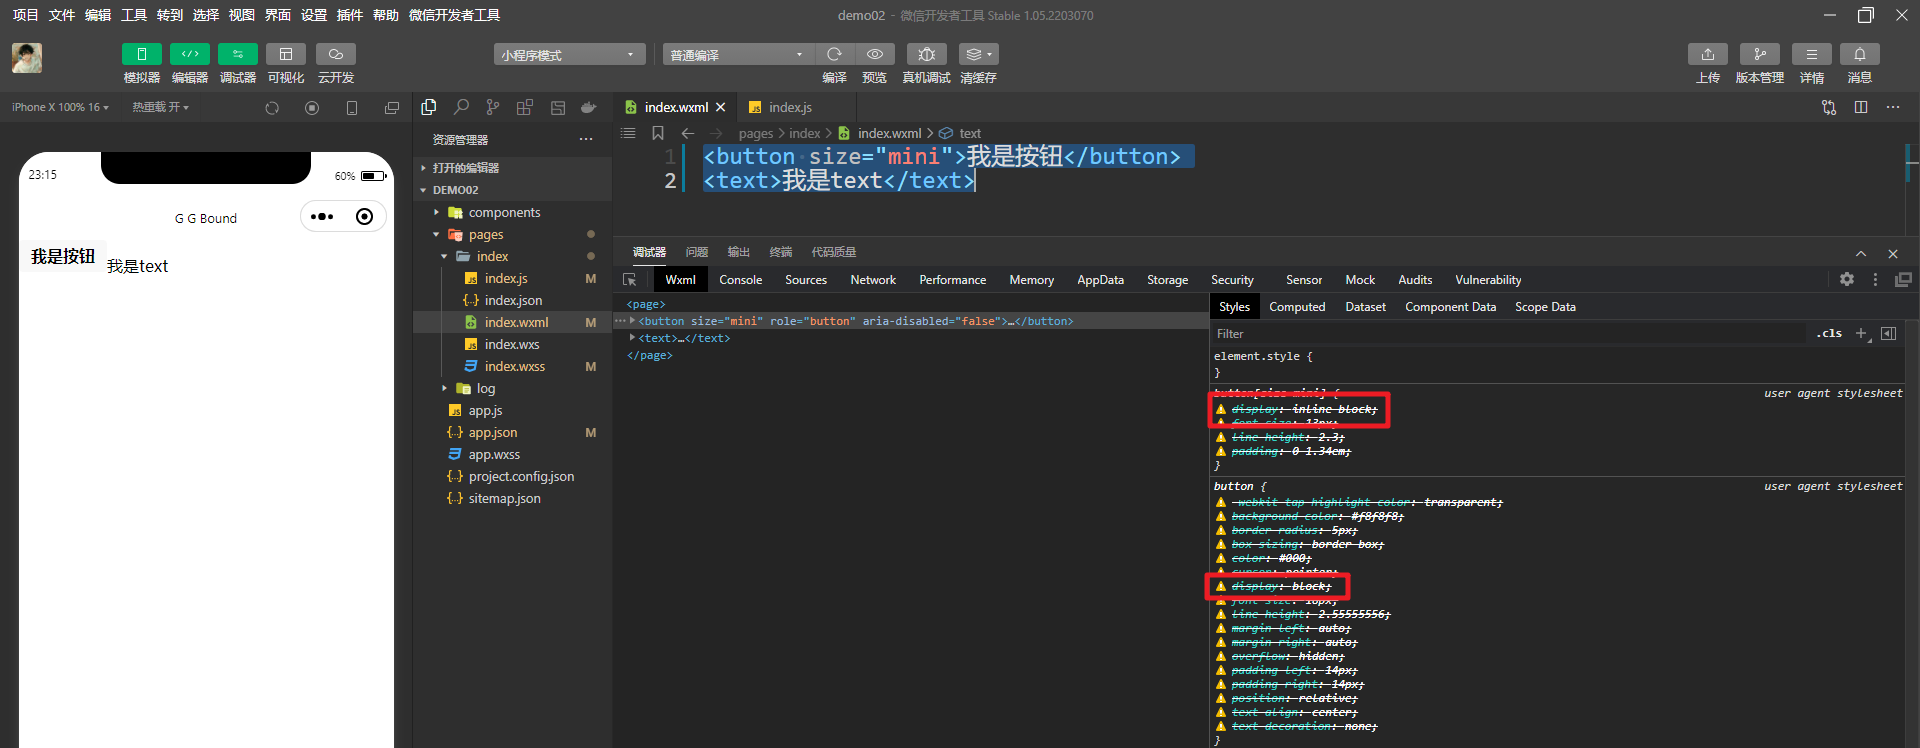
Task: Open version management (版本管理) icon
Action: pyautogui.click(x=1759, y=54)
